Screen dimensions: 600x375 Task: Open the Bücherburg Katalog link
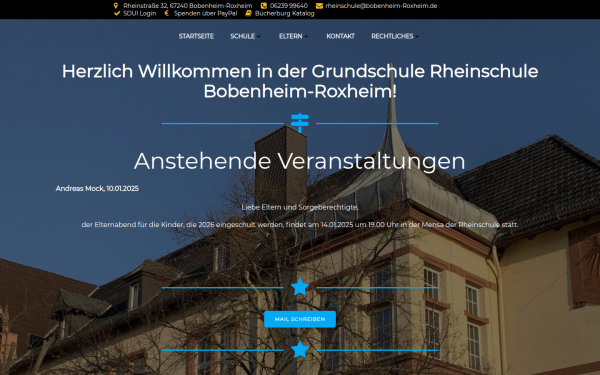[x=285, y=13]
